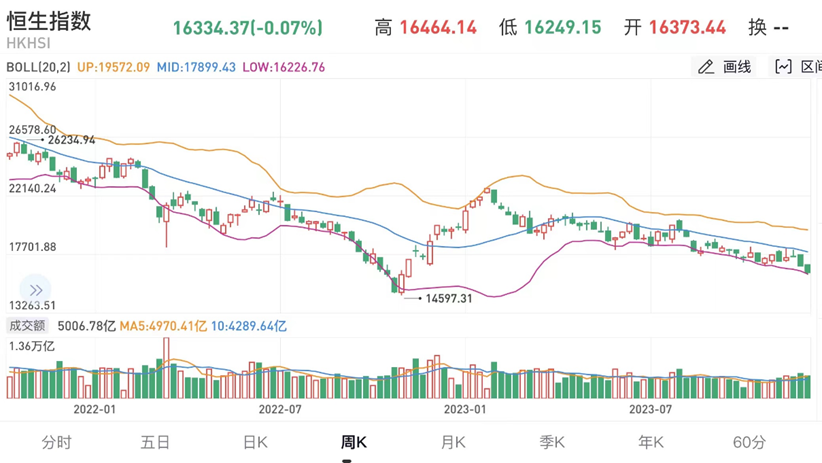Click the 14597.31 low price marker
The image size is (822, 463).
(448, 298)
